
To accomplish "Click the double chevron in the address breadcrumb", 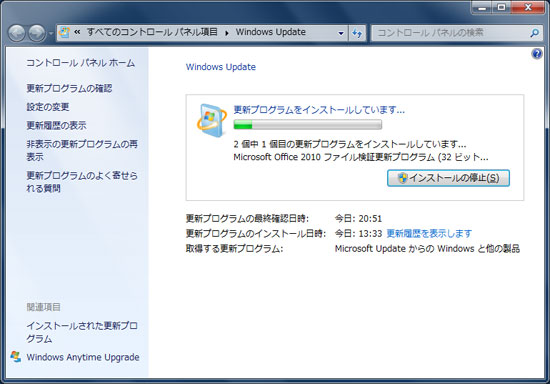I will 77,32.
